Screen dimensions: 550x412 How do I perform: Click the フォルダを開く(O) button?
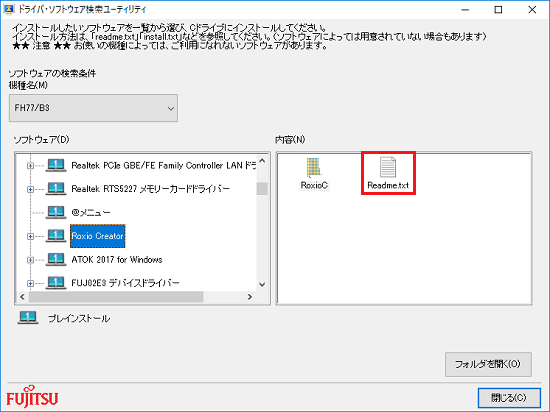(x=488, y=364)
